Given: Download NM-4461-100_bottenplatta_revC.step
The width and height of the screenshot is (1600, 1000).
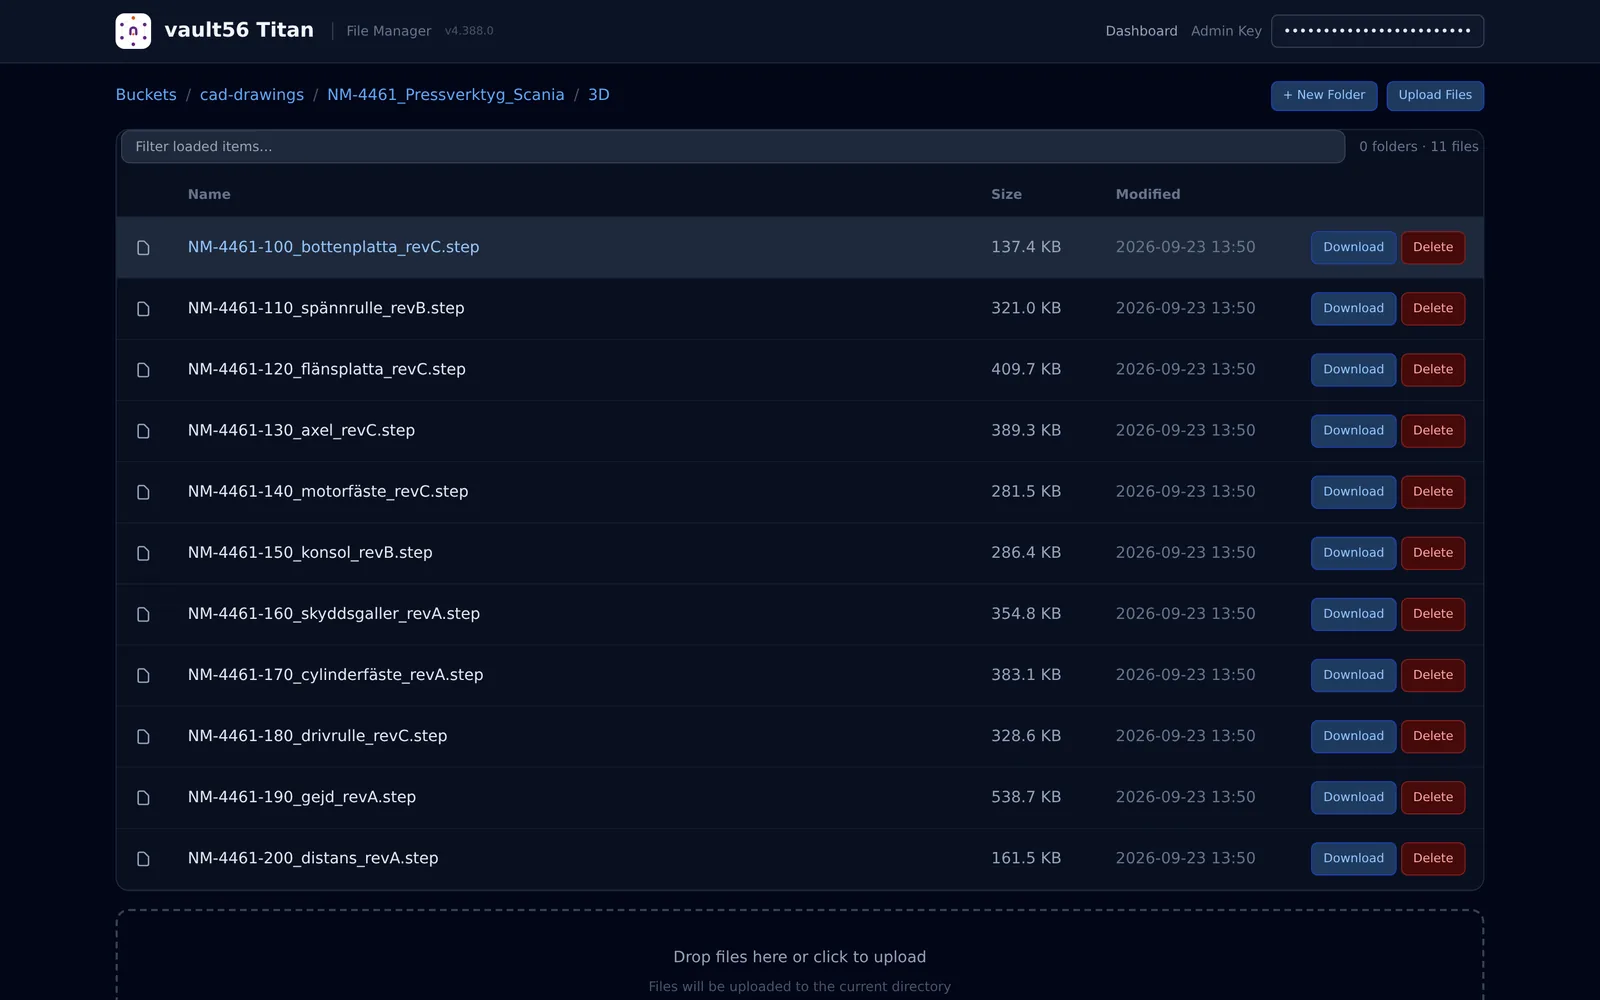Looking at the screenshot, I should click(1353, 247).
